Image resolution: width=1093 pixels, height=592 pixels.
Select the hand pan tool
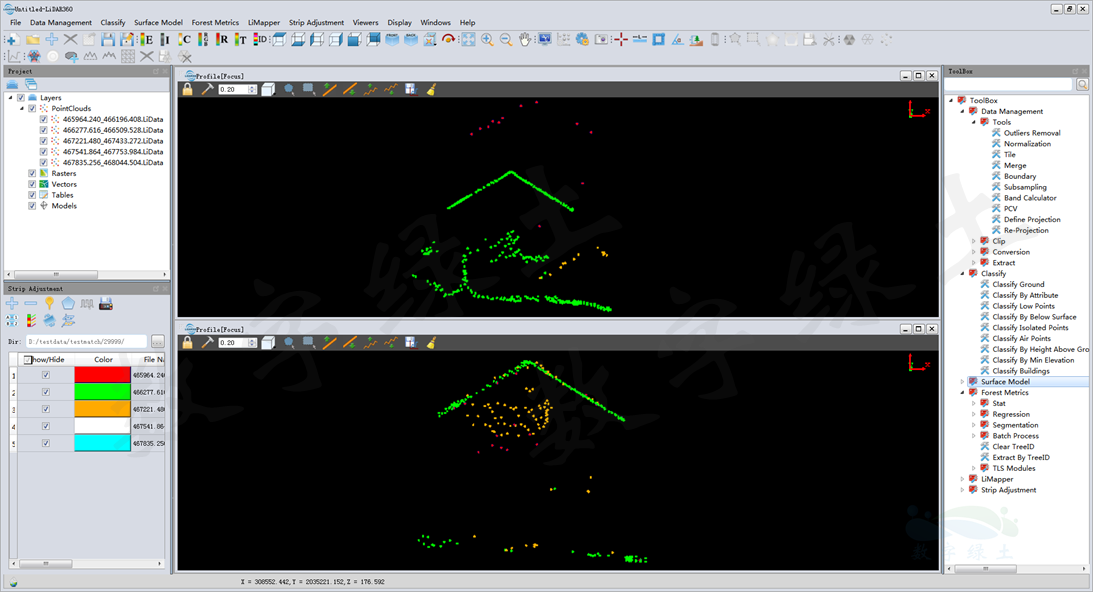click(525, 40)
